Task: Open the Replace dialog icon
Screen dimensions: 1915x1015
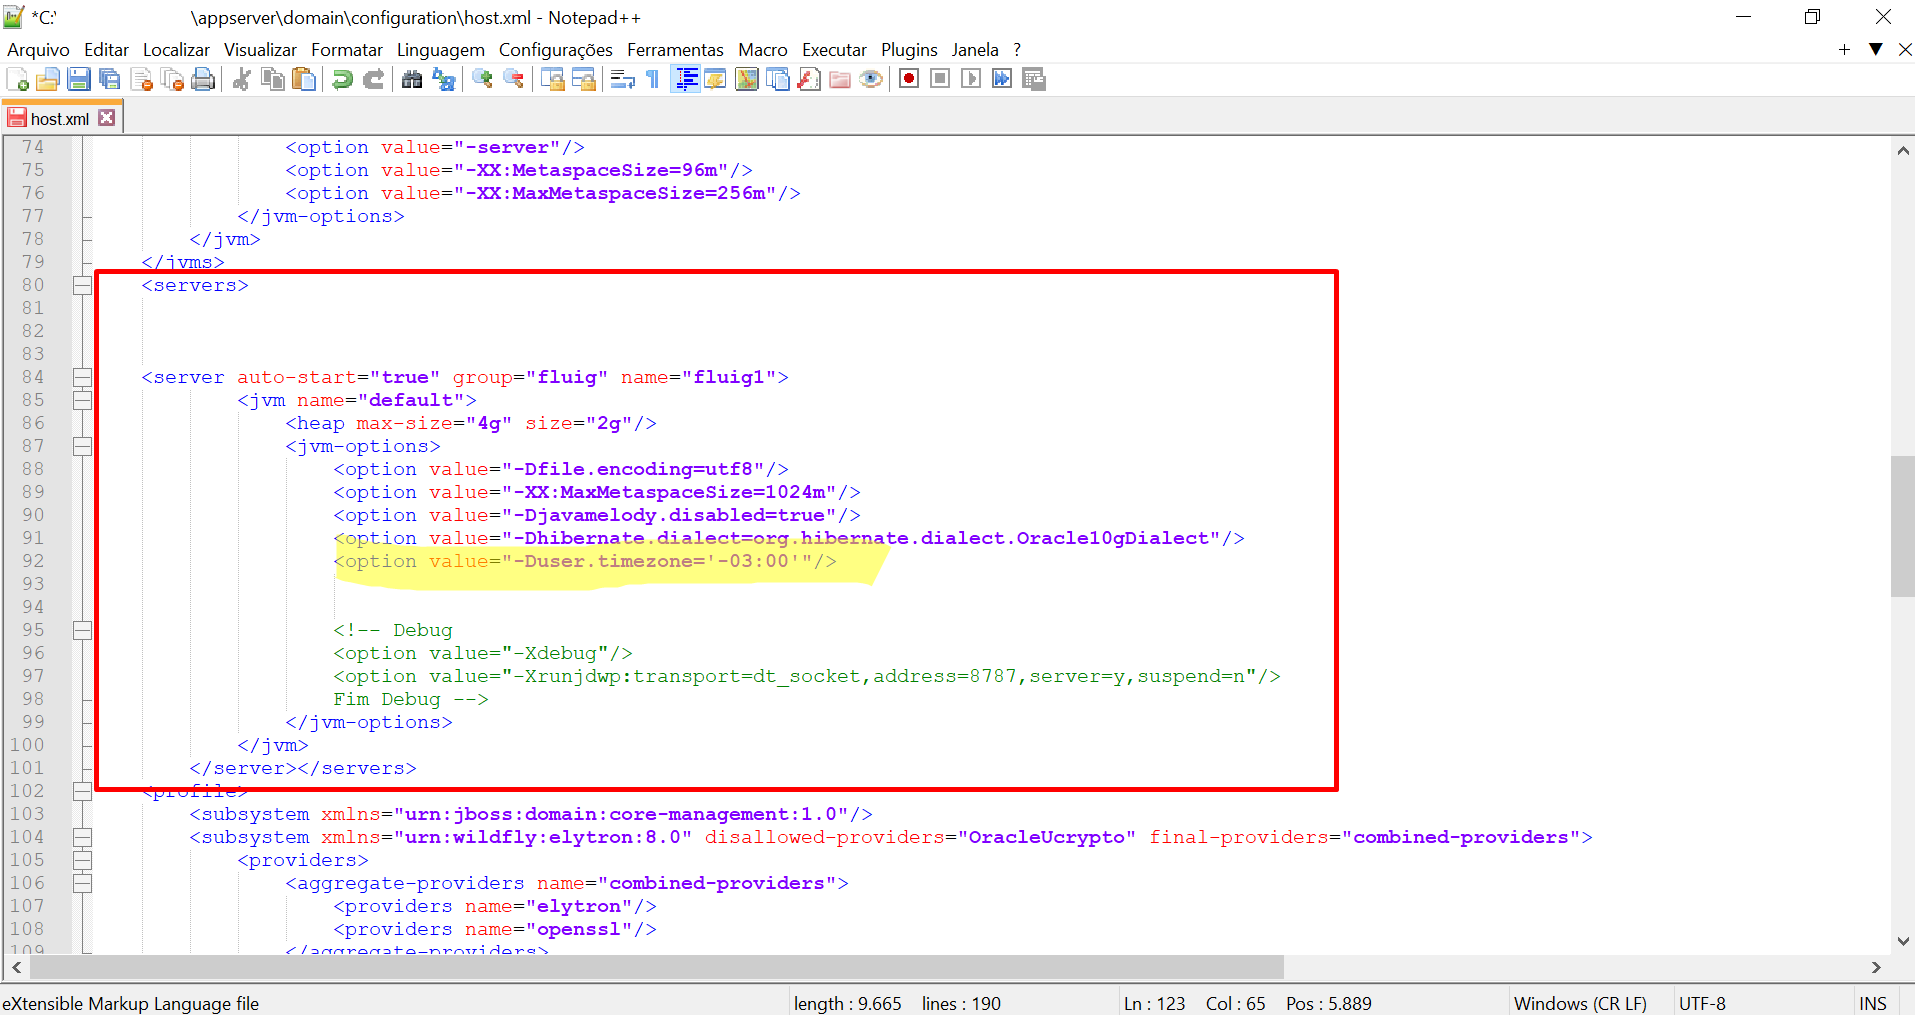Action: click(443, 79)
